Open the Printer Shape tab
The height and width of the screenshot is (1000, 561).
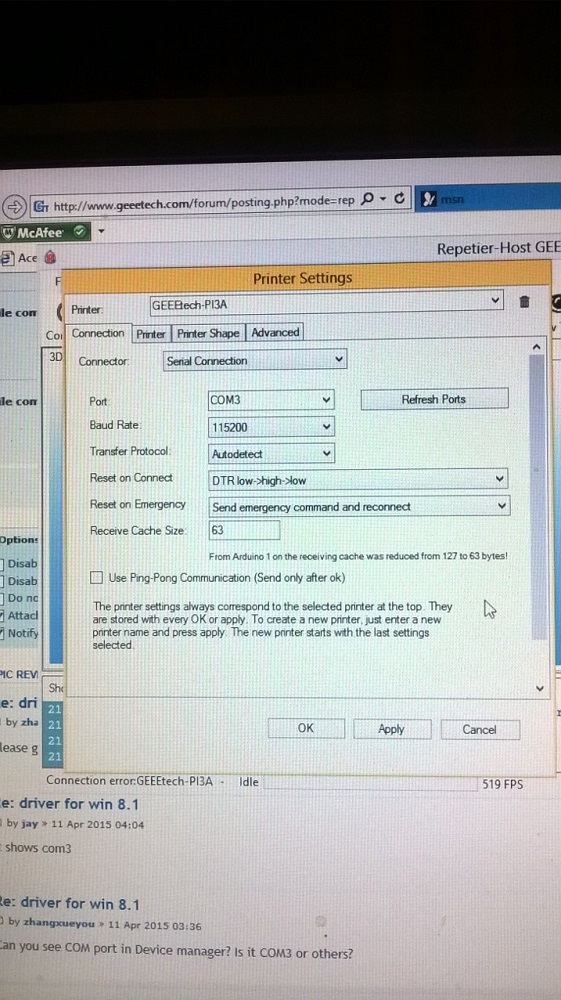pos(208,333)
